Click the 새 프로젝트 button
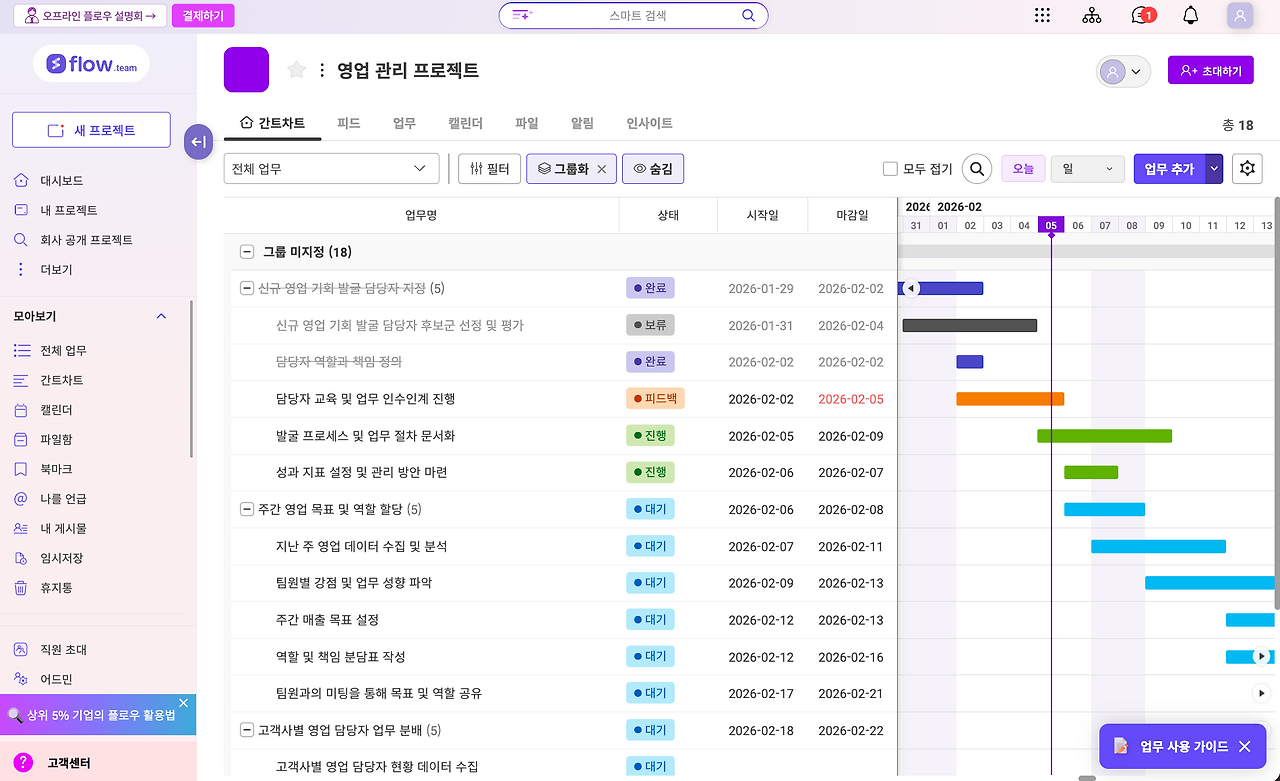 pos(91,130)
